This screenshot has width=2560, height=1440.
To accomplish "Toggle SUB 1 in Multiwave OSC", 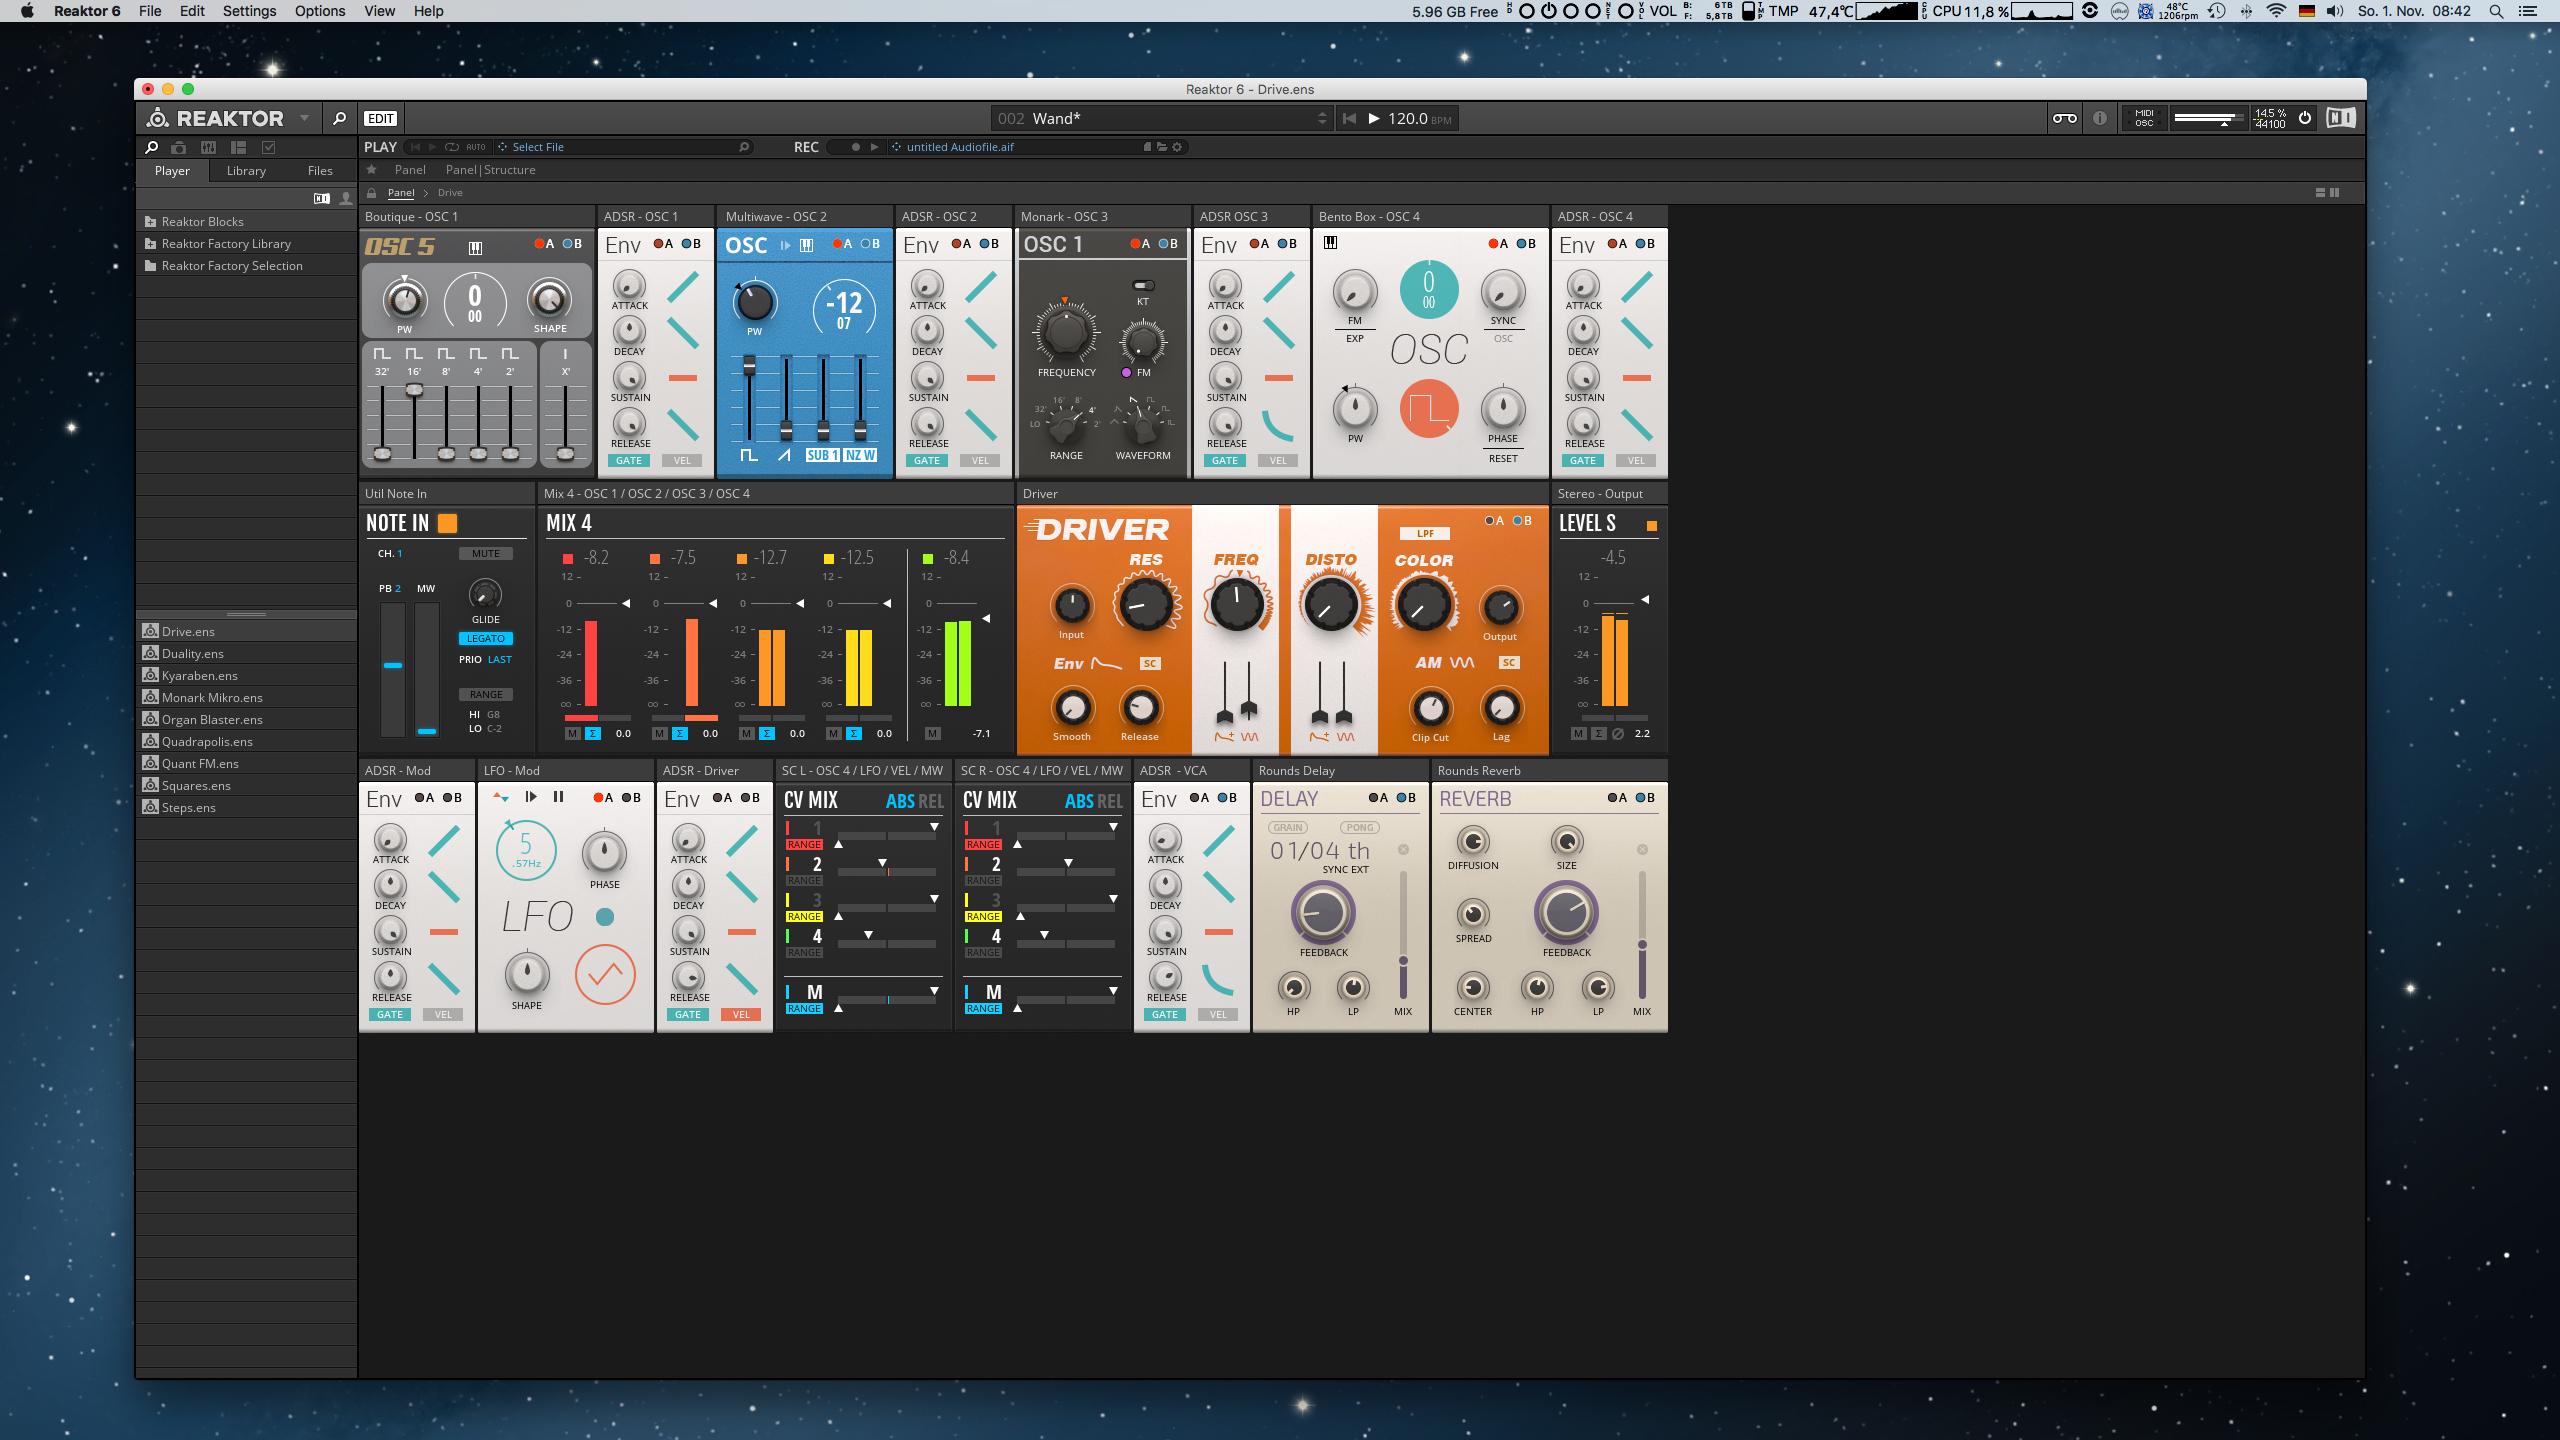I will tap(822, 455).
